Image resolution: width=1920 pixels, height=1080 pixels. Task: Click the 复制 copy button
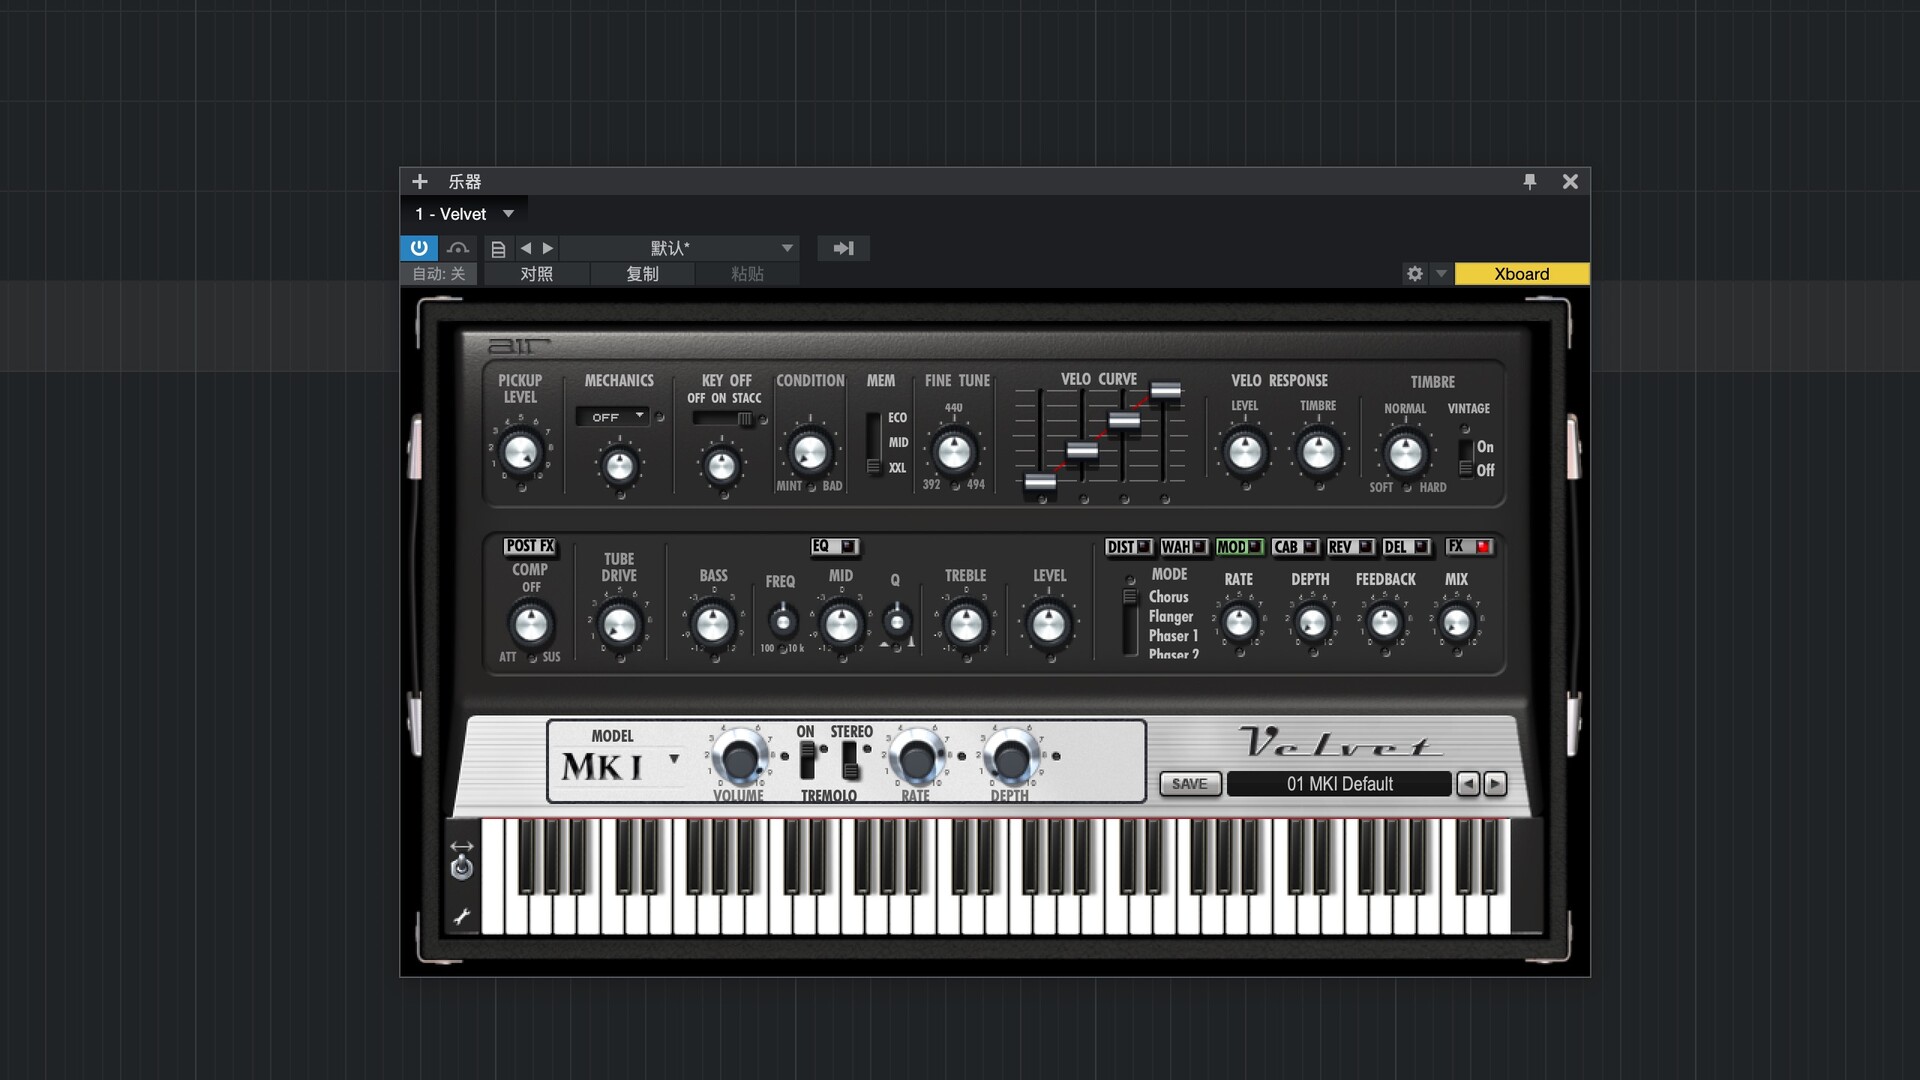642,274
